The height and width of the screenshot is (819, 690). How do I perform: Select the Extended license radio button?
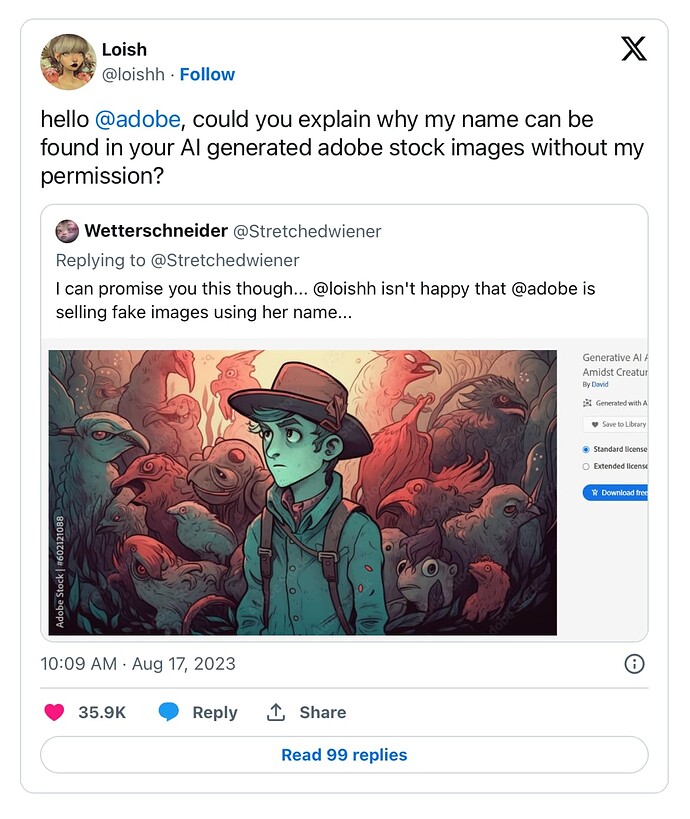coord(586,466)
